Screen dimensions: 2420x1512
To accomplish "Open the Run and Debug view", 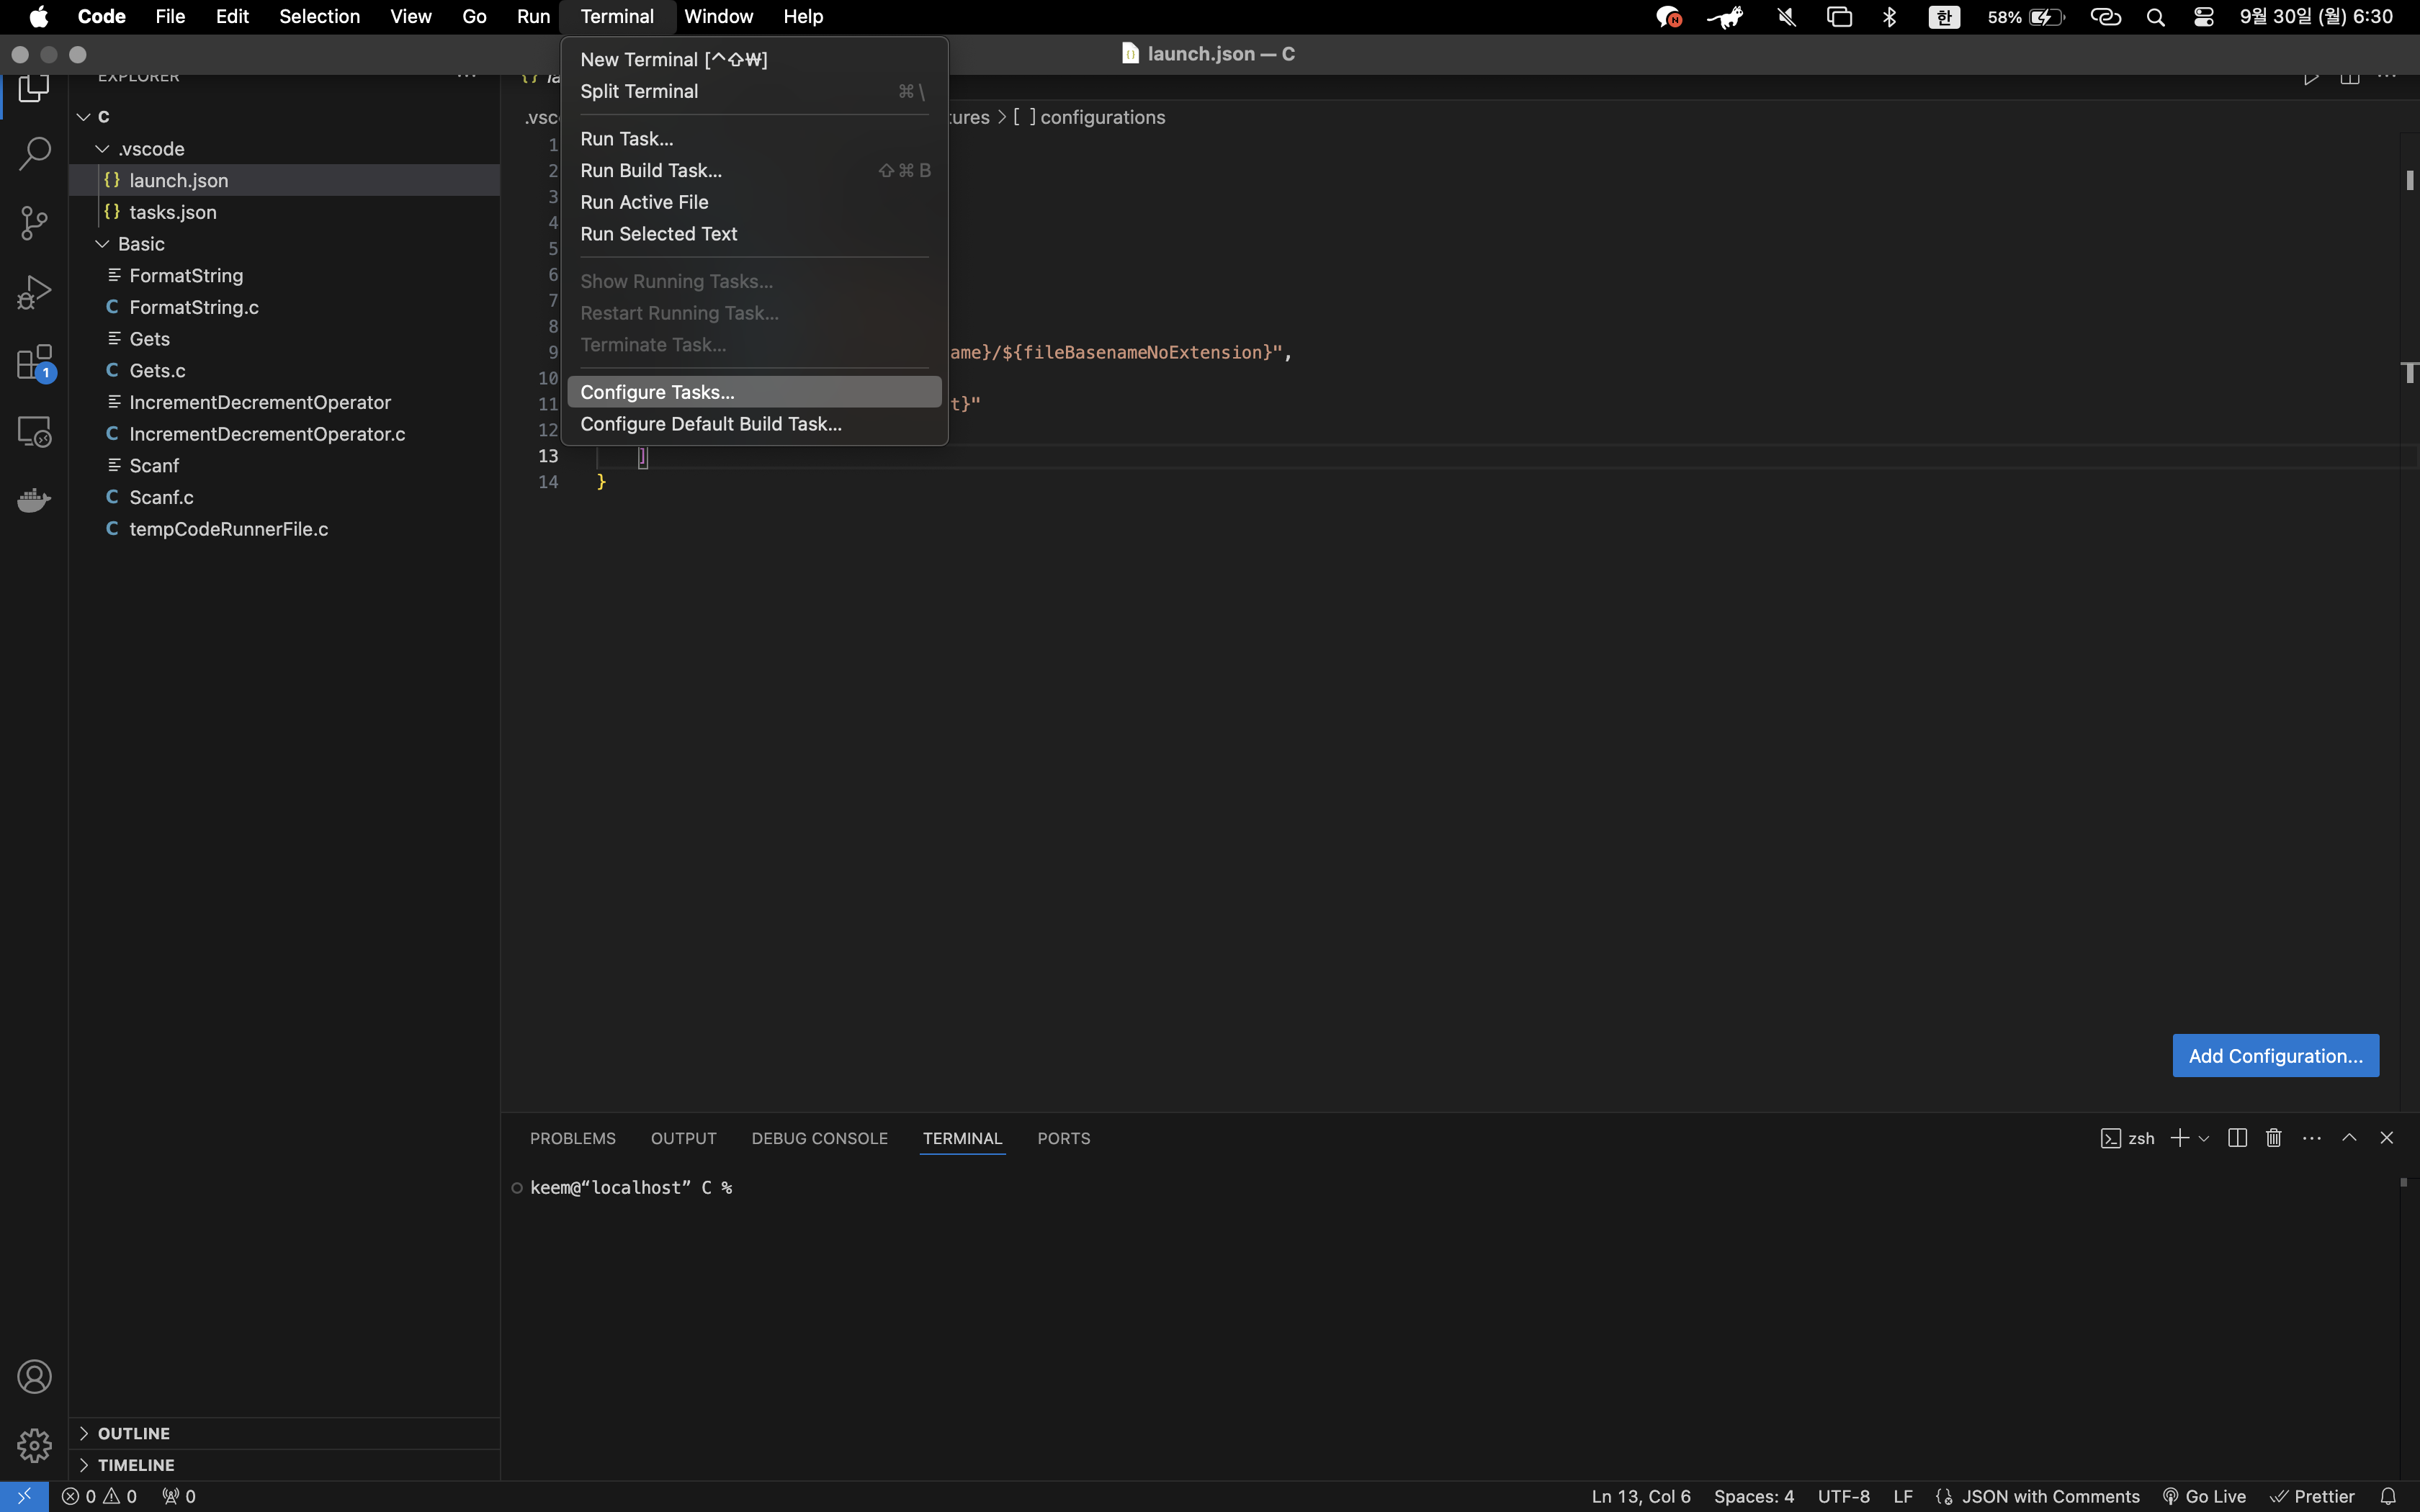I will tap(34, 293).
